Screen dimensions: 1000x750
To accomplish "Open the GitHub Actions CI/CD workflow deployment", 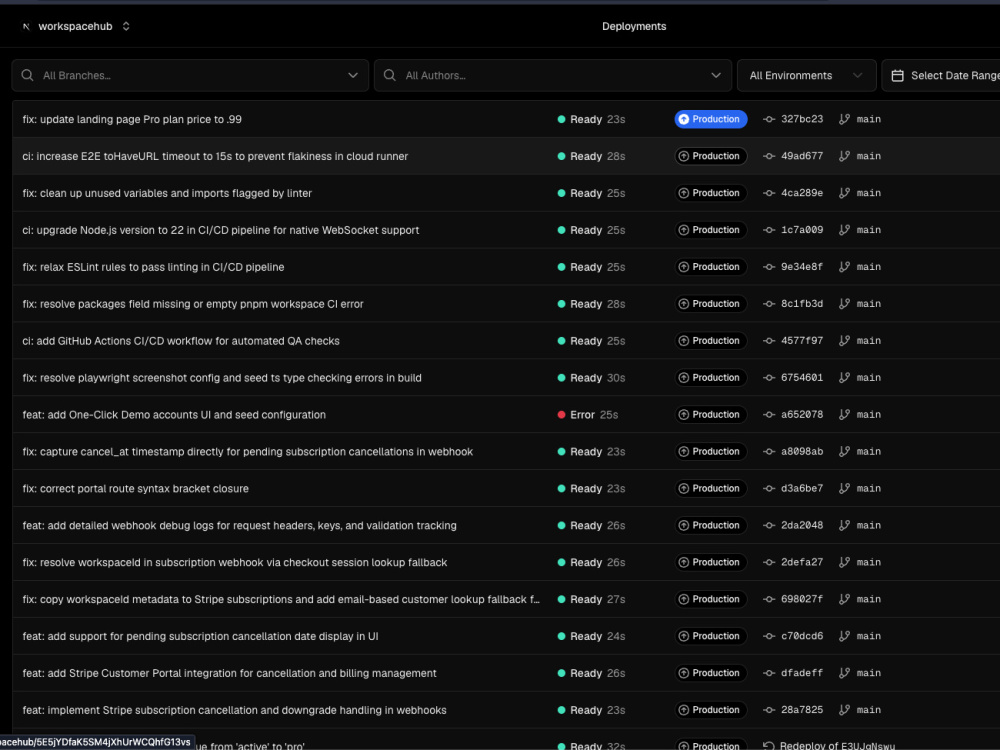I will click(x=180, y=341).
